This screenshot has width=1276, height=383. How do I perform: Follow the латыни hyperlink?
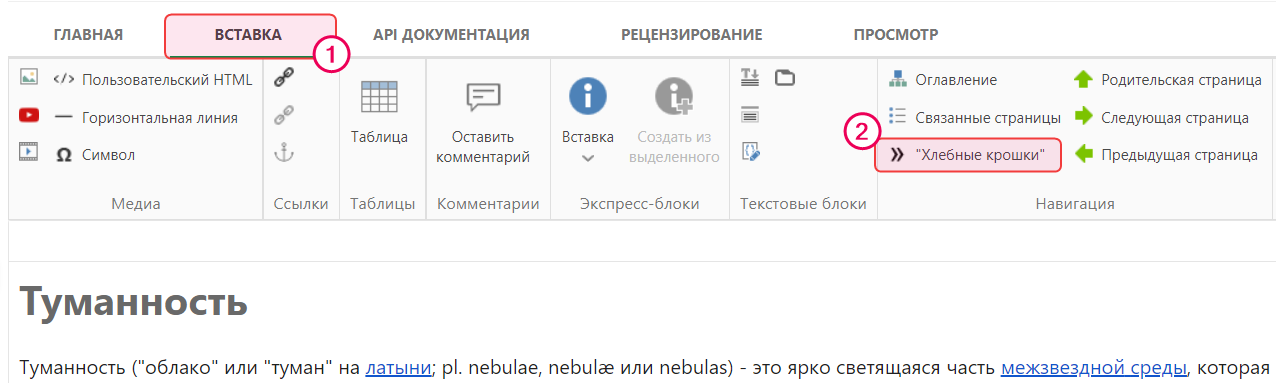(397, 367)
